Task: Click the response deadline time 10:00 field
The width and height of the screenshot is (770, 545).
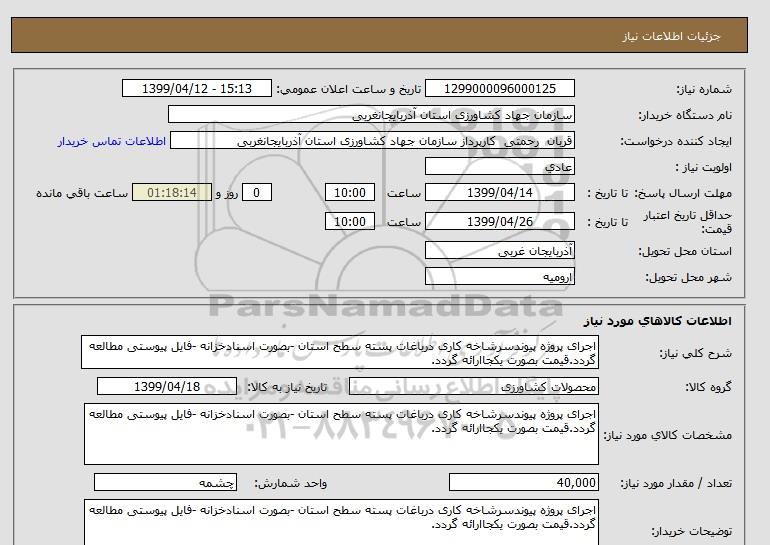Action: [352, 193]
